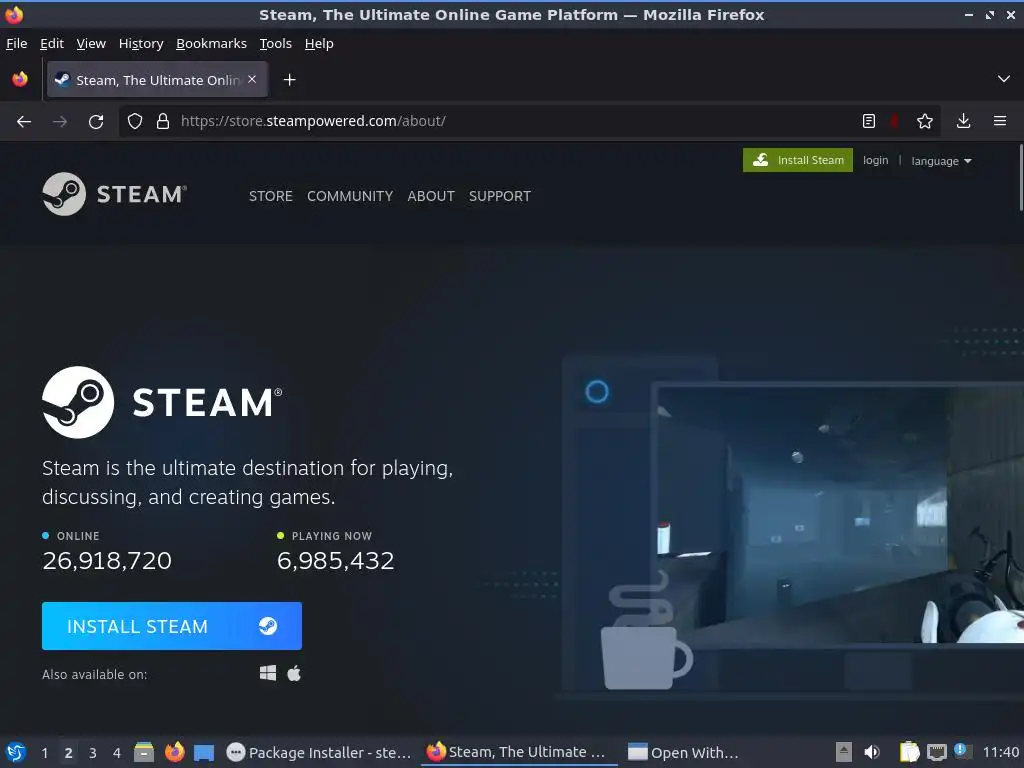This screenshot has height=768, width=1024.
Task: Go back using the browser back arrow
Action: point(24,121)
